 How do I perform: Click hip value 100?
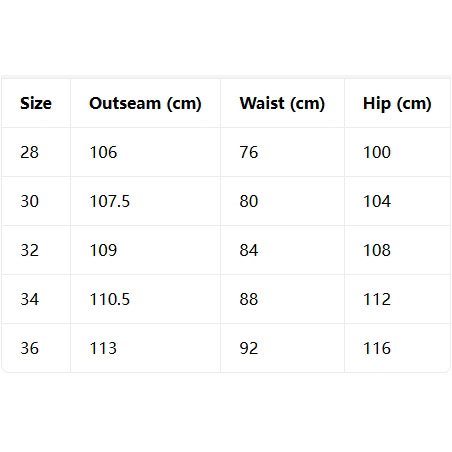click(x=377, y=152)
